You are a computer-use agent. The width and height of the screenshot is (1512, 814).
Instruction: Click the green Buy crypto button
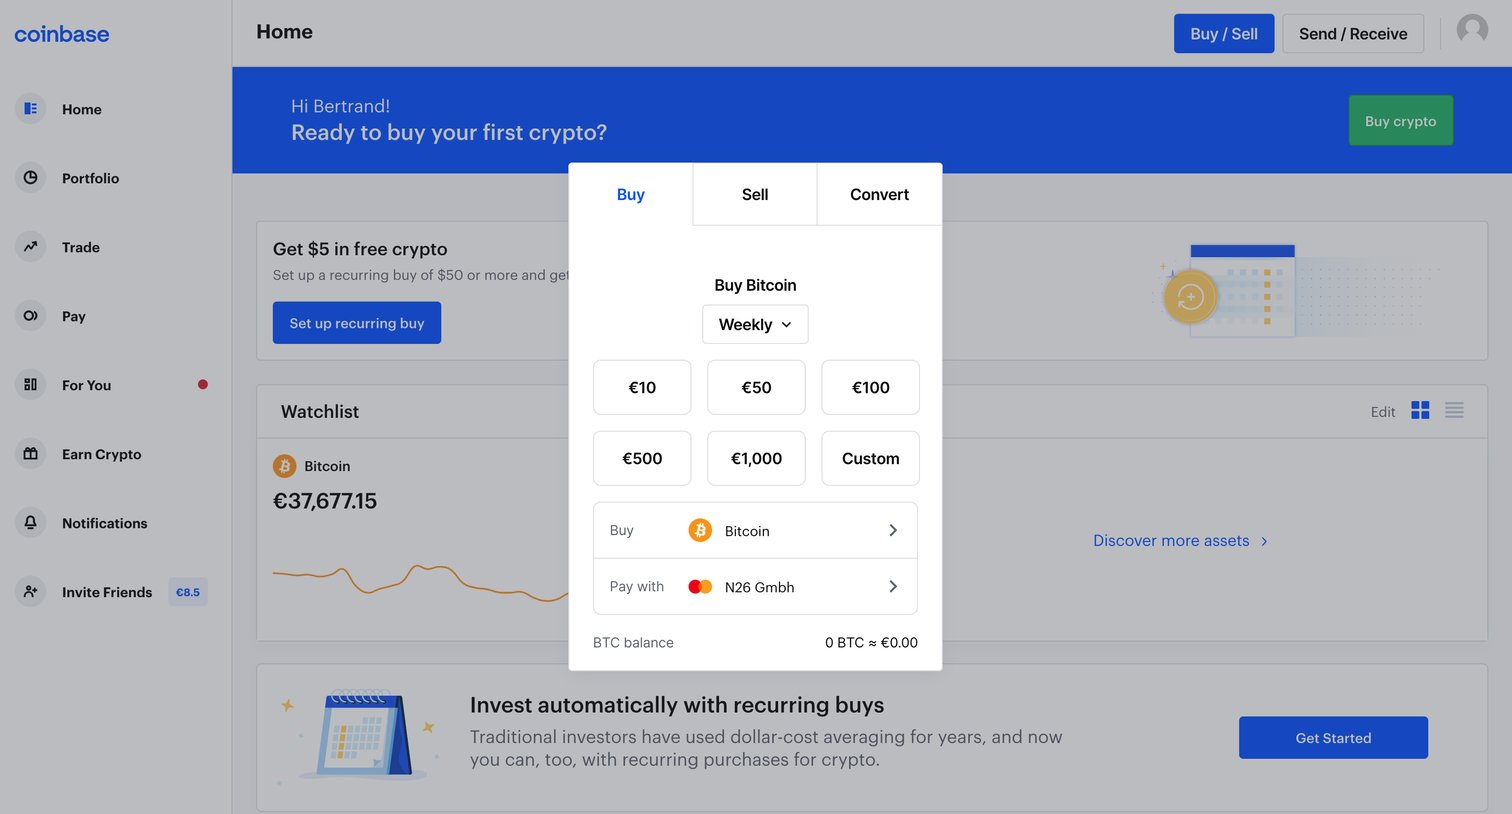(1400, 120)
